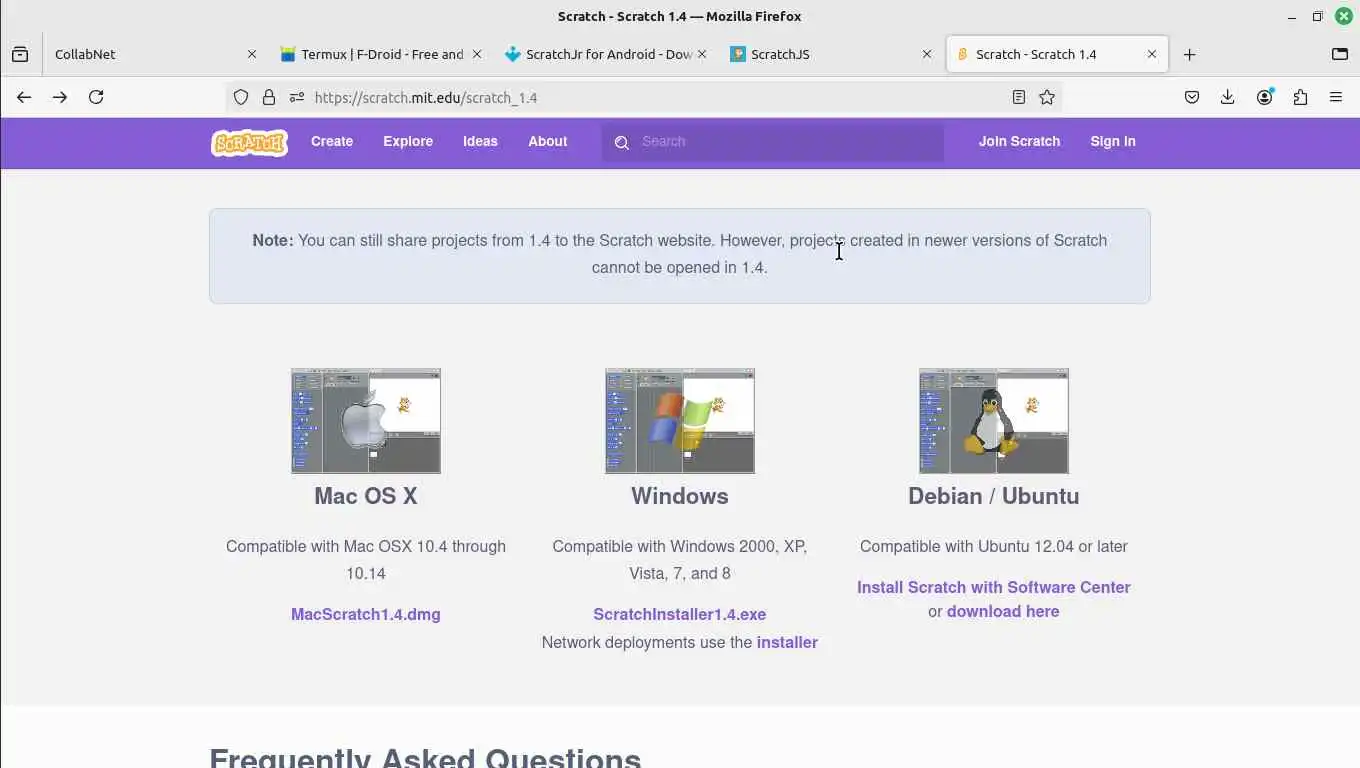Click the download here link
This screenshot has width=1360, height=768.
point(1003,612)
